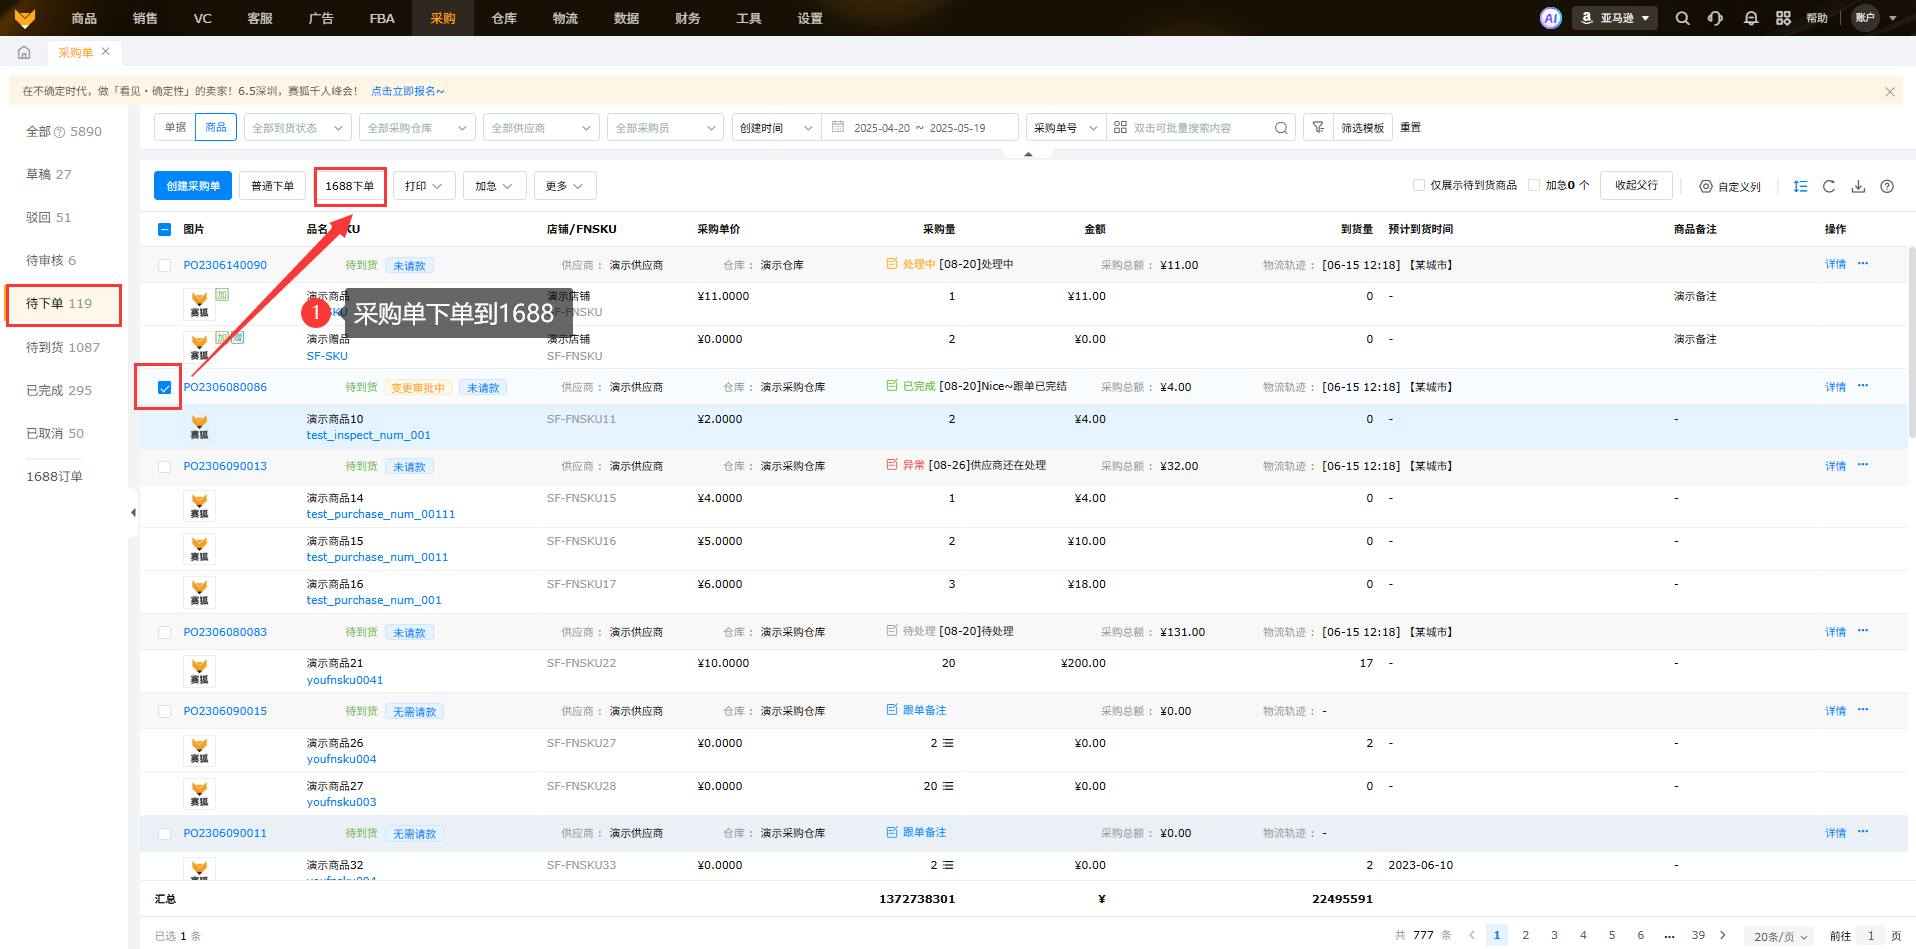Enable the 加急 filter checkbox
This screenshot has height=949, width=1916.
(1534, 185)
